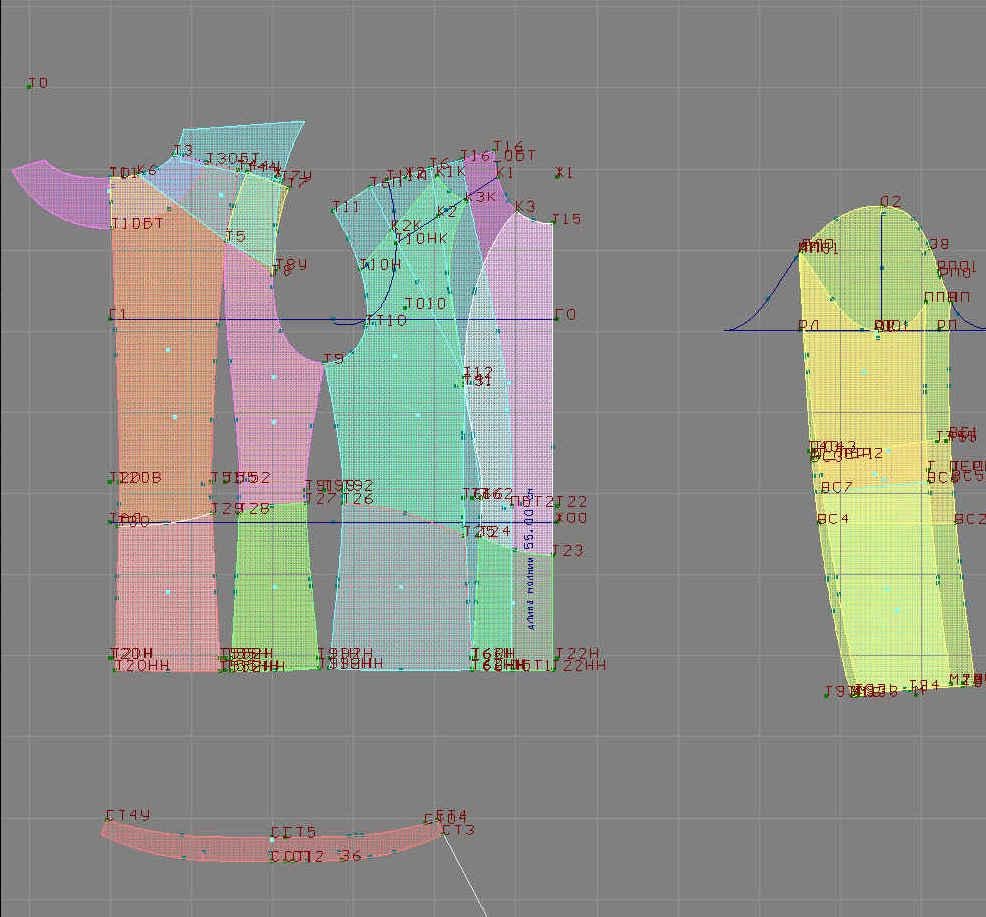
Task: Click the "T20HH" hem label
Action: click(142, 665)
